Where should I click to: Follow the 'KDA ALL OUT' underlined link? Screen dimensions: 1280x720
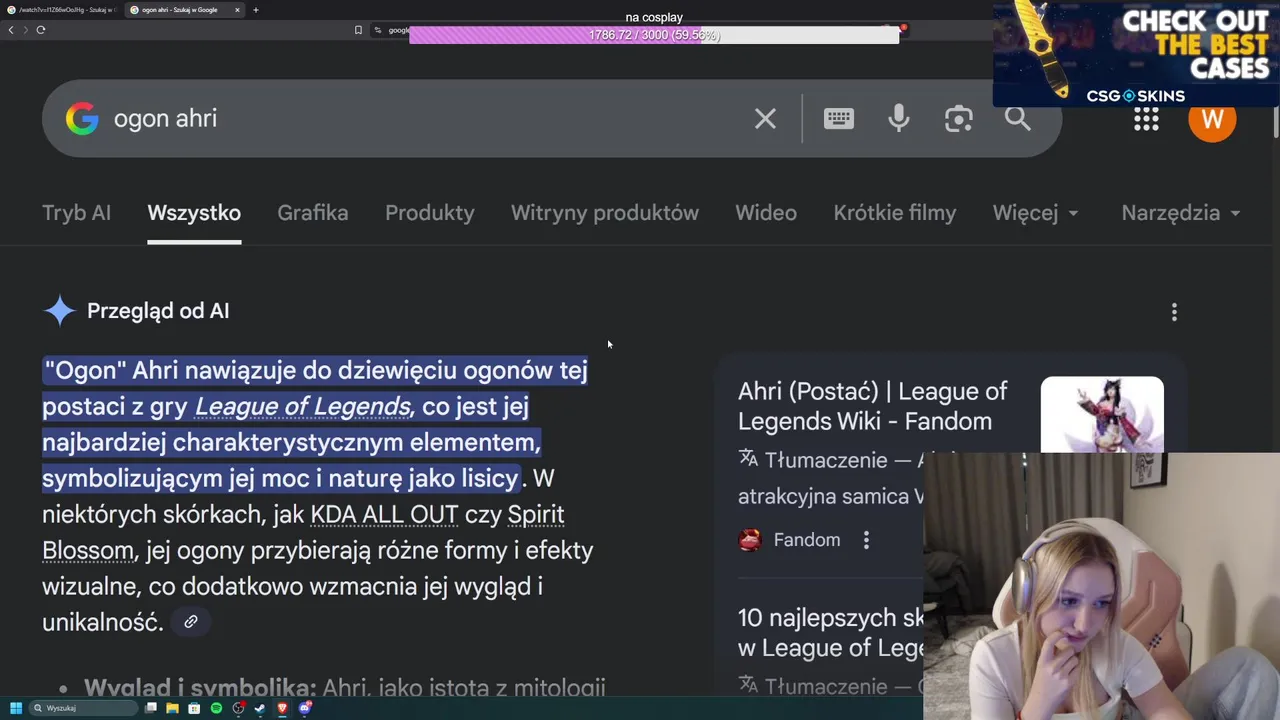coord(384,514)
